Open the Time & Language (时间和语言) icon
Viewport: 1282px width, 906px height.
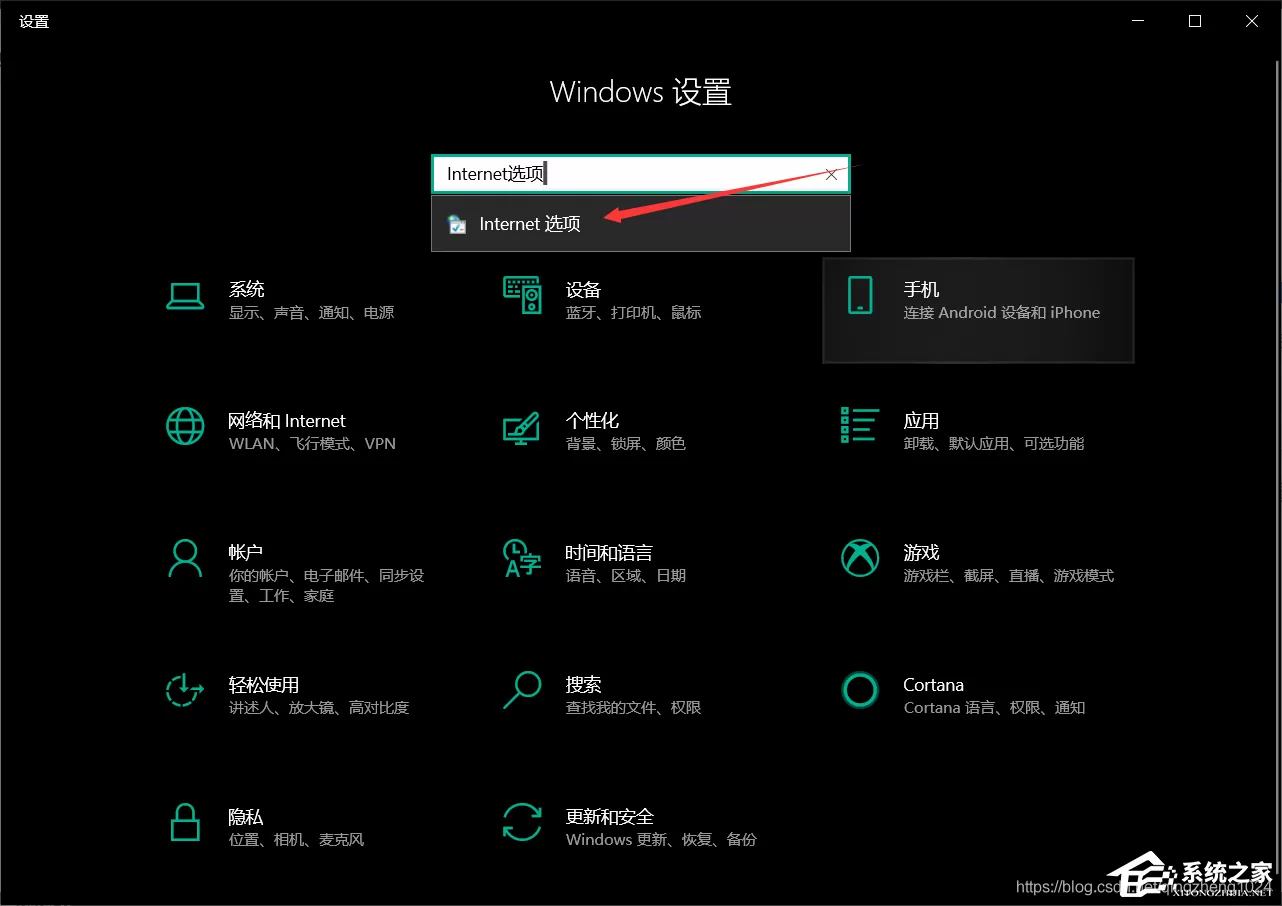(521, 558)
